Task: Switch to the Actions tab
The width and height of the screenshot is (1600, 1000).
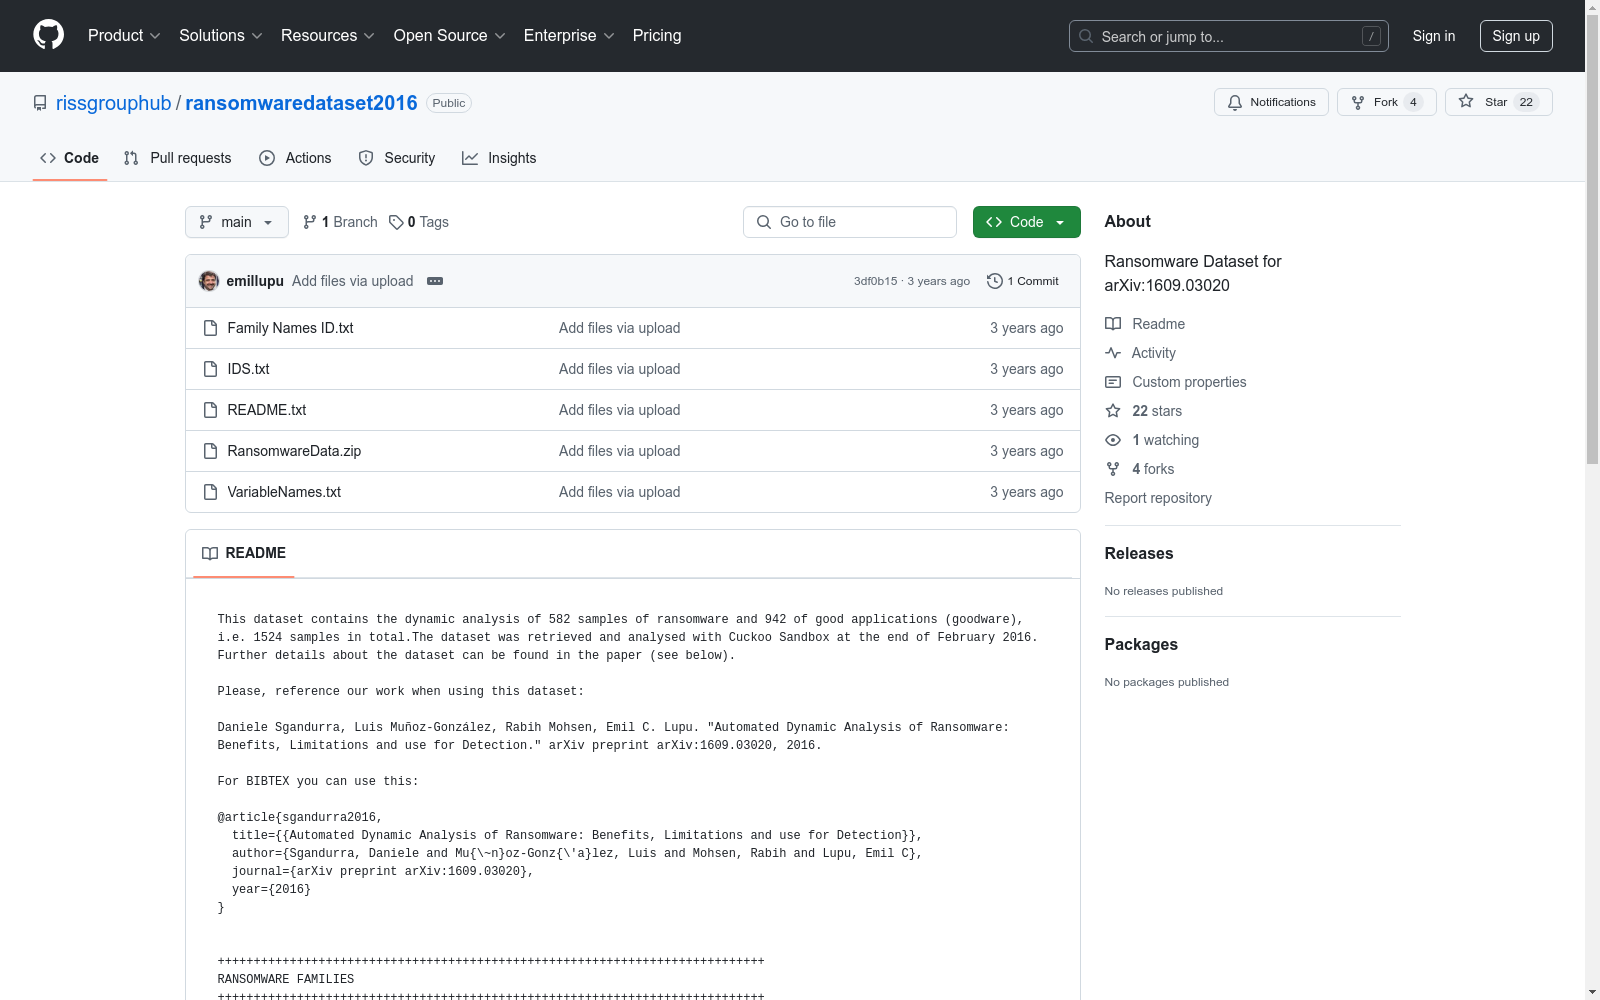Action: pos(295,158)
